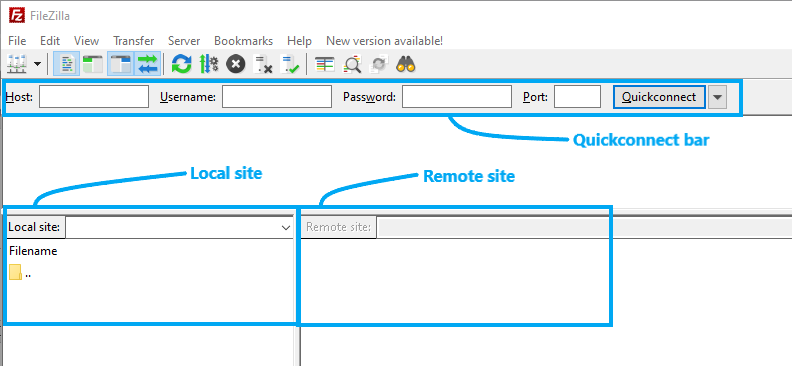This screenshot has width=792, height=366.
Task: Focus the Port input field
Action: tap(577, 96)
